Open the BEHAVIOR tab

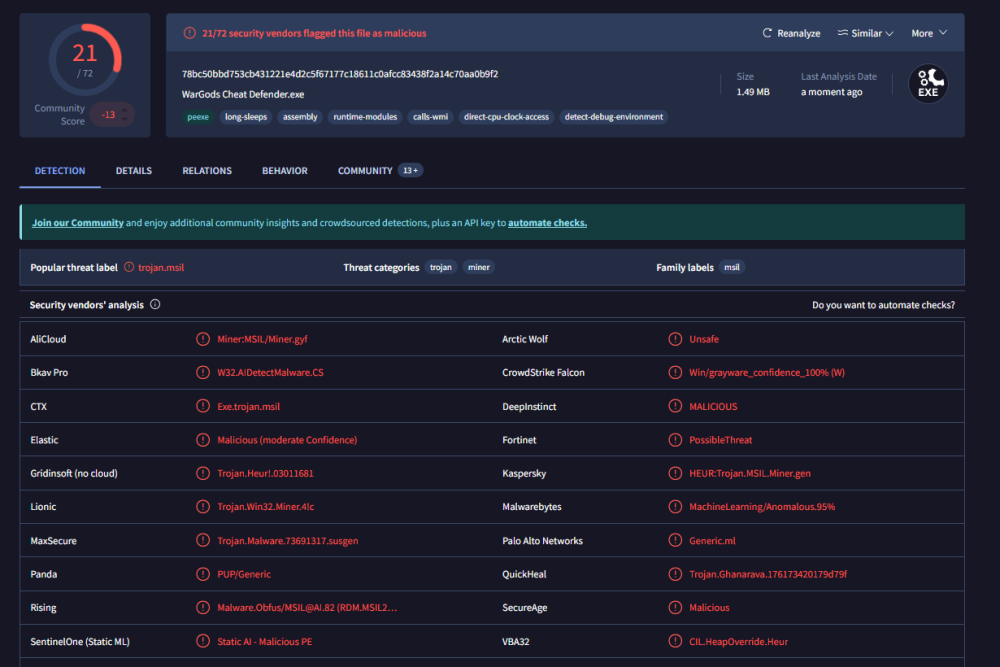[284, 171]
